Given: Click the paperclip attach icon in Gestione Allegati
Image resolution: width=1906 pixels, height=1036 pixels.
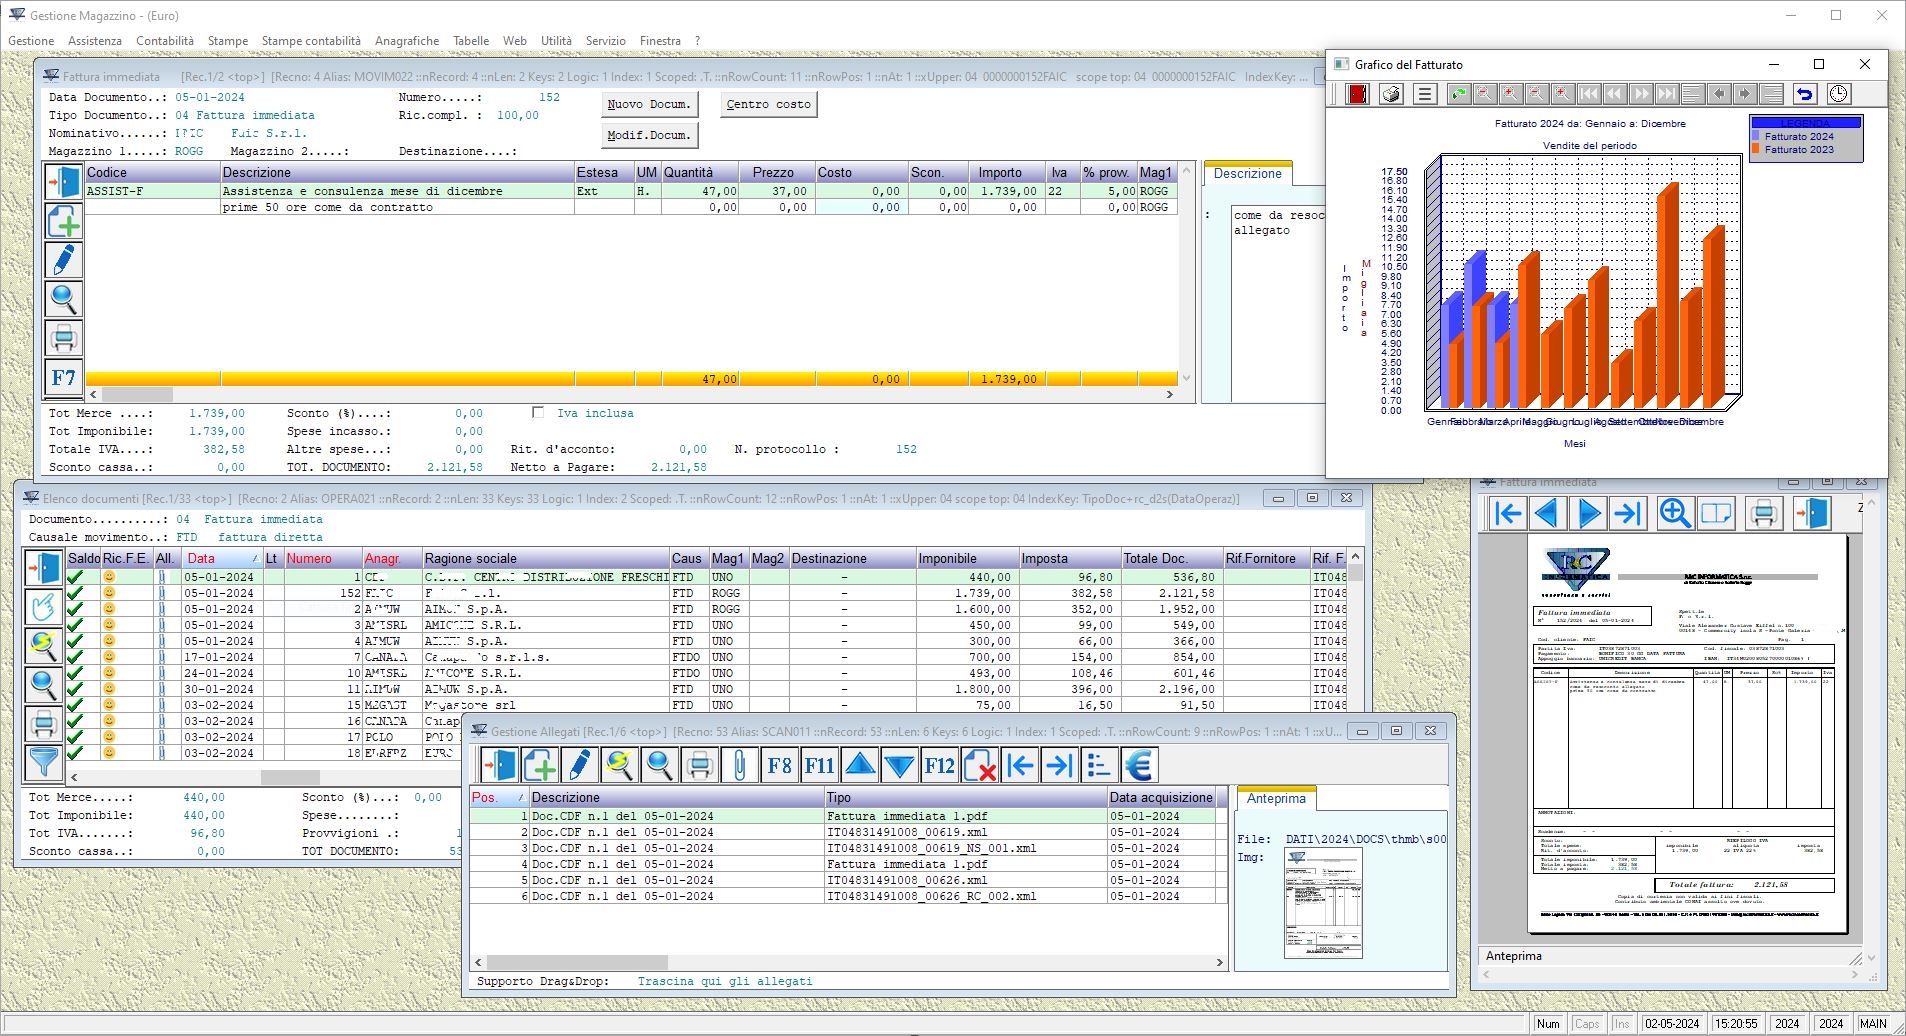Looking at the screenshot, I should click(x=739, y=766).
